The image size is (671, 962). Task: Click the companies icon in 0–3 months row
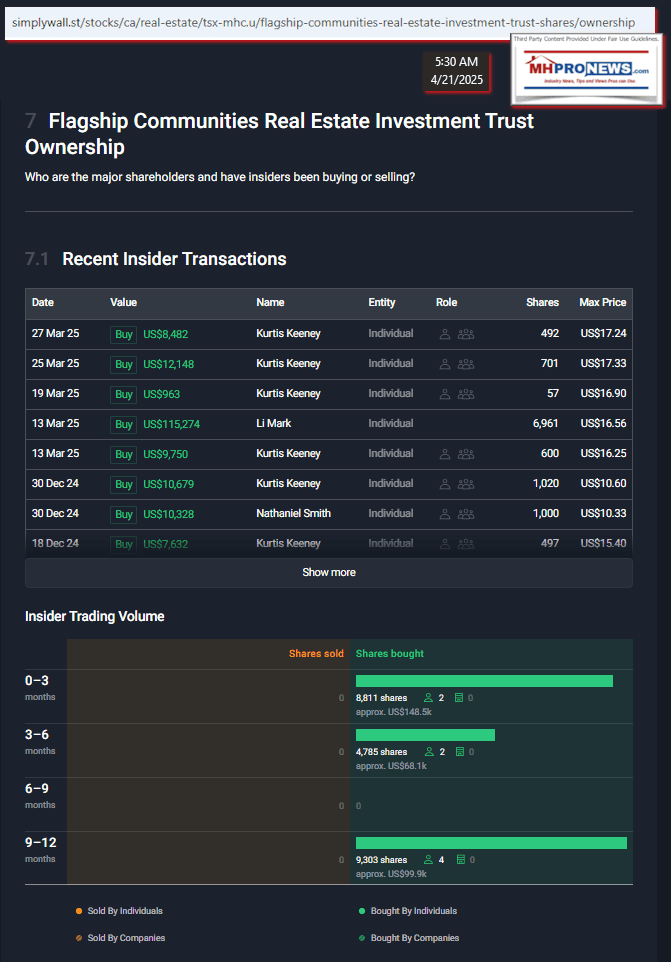click(458, 698)
